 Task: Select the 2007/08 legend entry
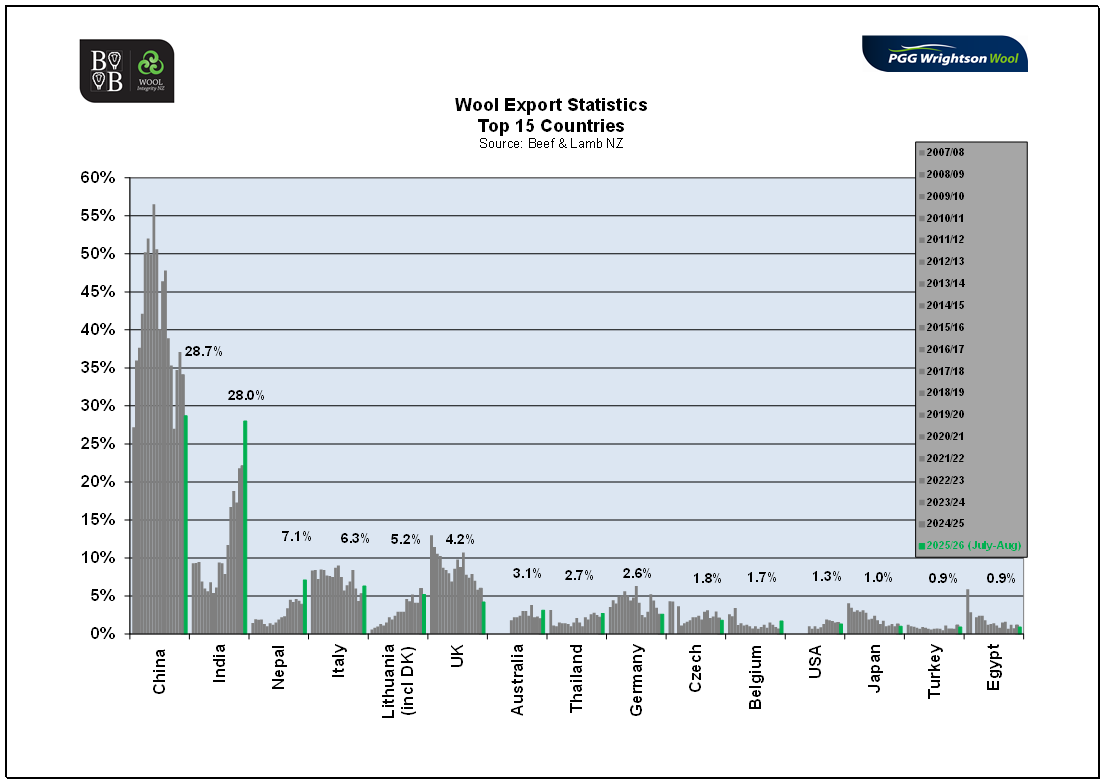point(946,152)
